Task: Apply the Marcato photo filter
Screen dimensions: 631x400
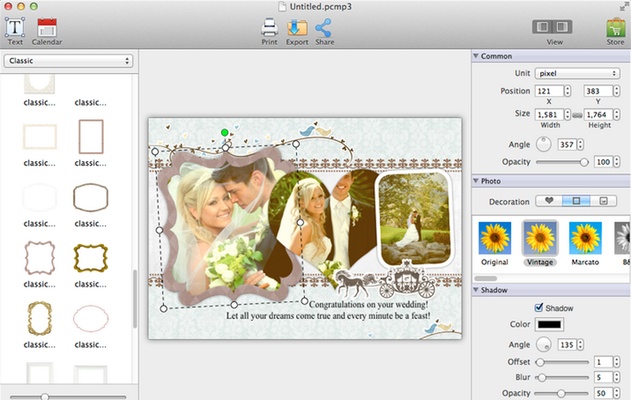Action: click(585, 243)
